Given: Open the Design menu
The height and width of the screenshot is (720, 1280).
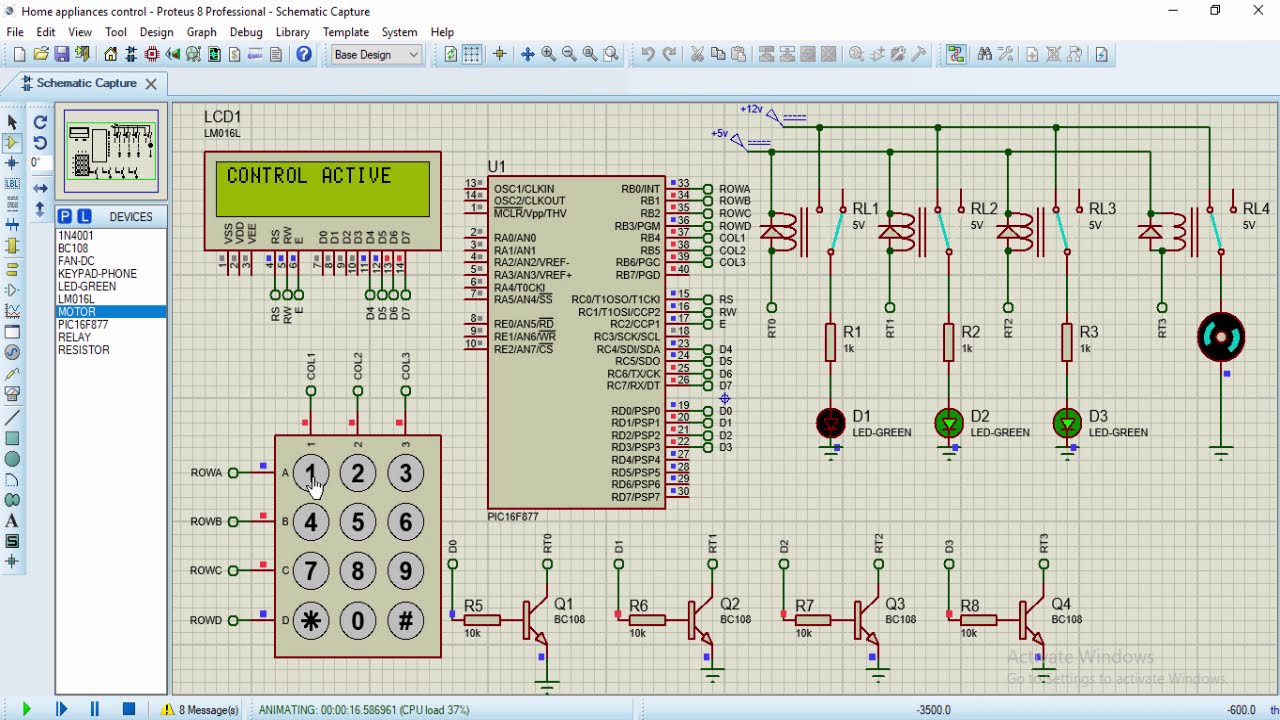Looking at the screenshot, I should (156, 32).
